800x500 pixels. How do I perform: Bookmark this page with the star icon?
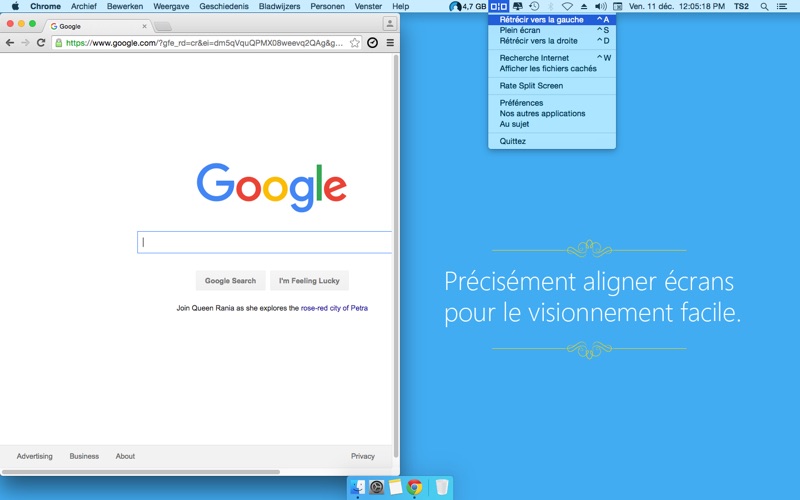coord(355,43)
